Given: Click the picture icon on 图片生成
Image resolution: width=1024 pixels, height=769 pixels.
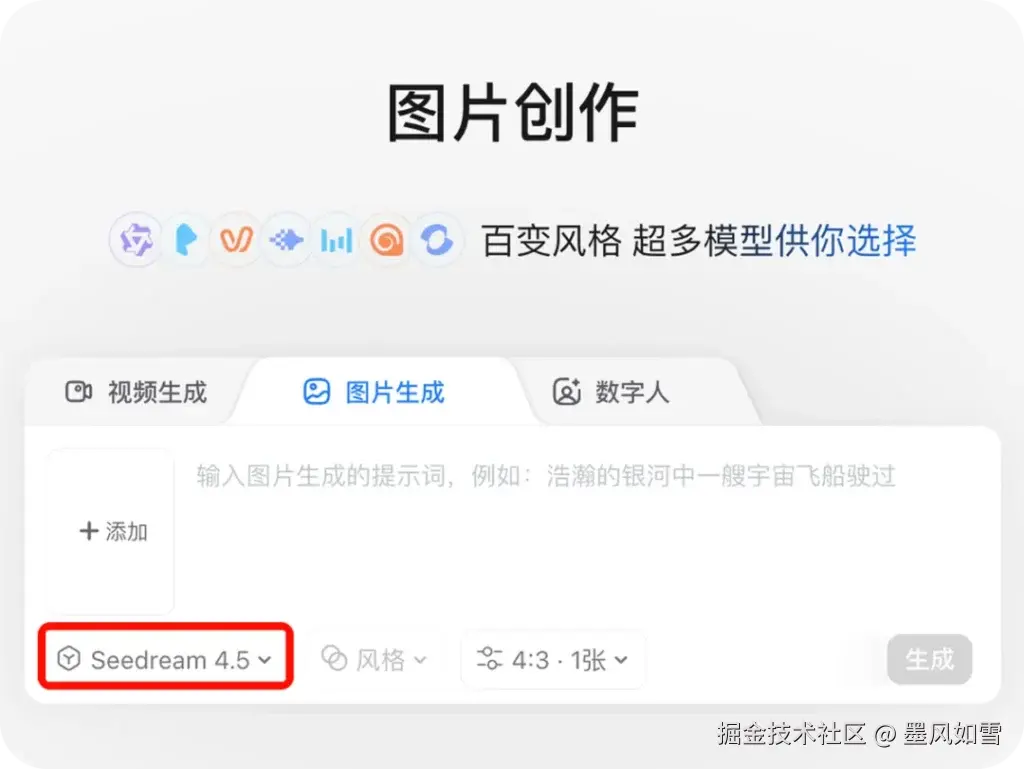Looking at the screenshot, I should (x=317, y=392).
